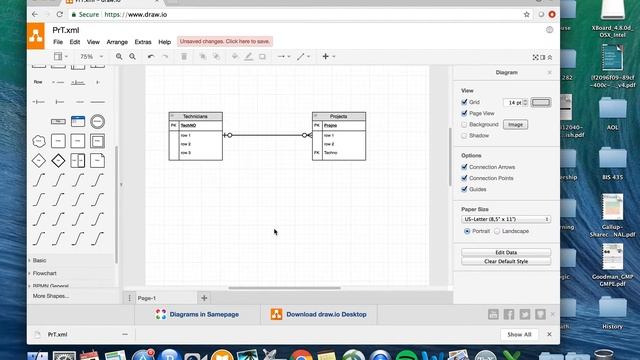Click the To Front toolbar icon
640x360 pixels.
pyautogui.click(x=203, y=56)
